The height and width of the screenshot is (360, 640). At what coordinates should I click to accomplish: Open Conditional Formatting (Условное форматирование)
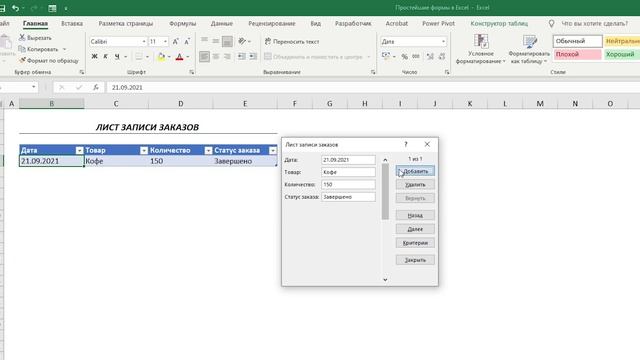[x=481, y=49]
